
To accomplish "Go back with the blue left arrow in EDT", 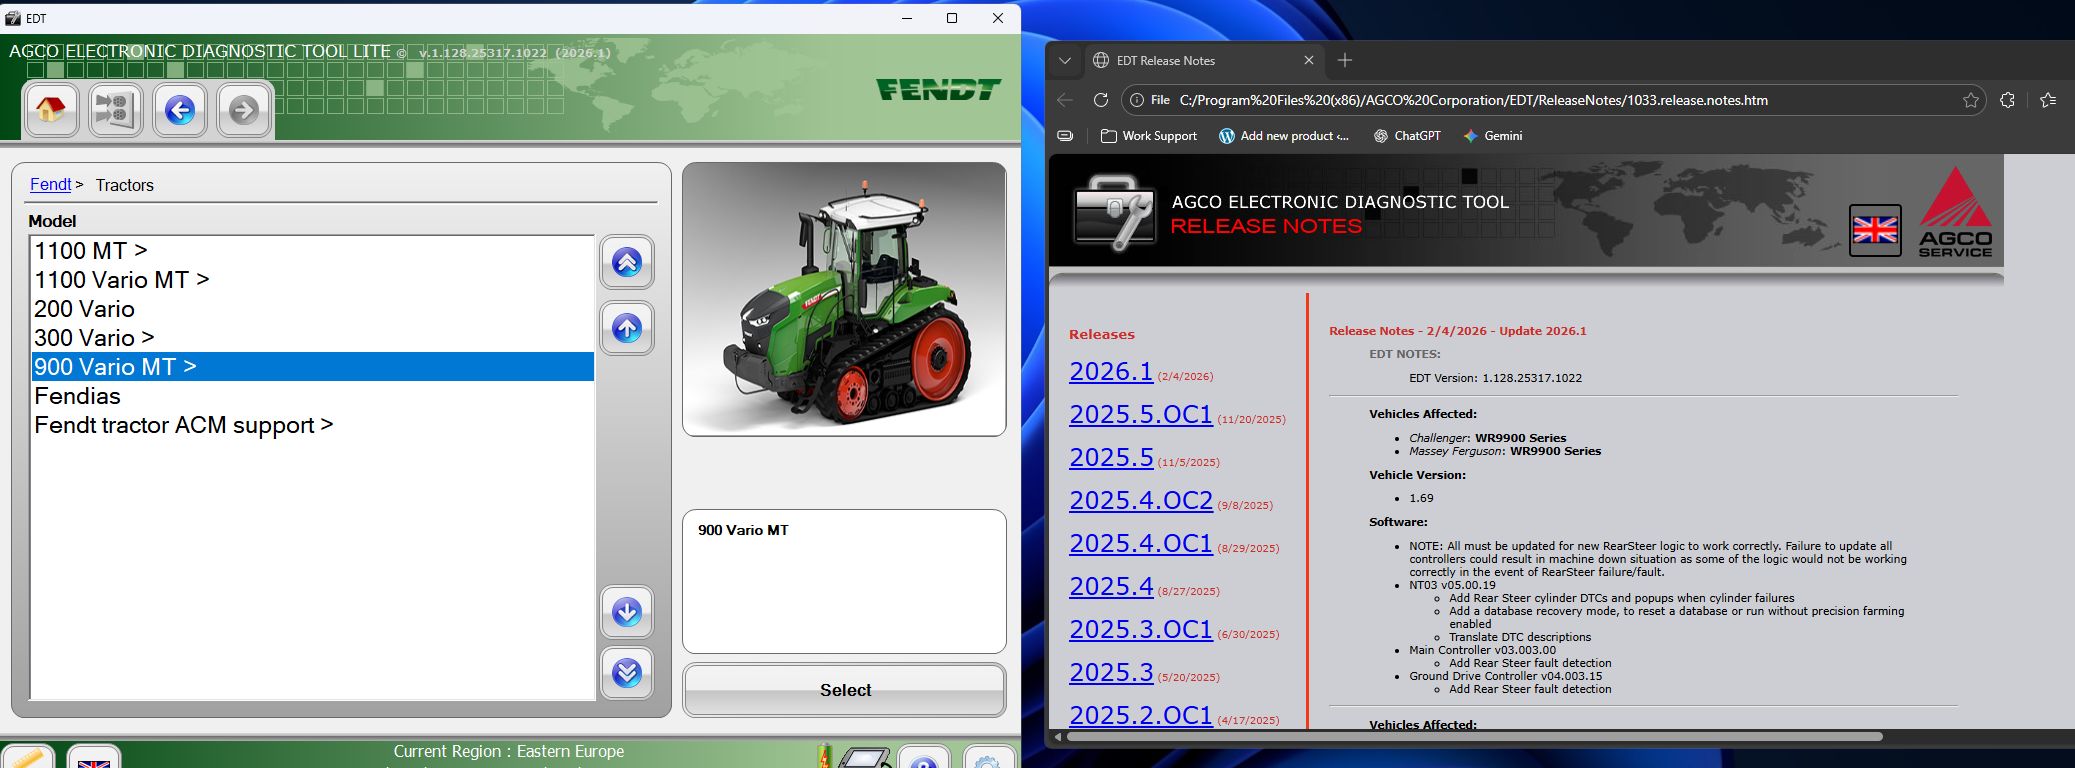I will pos(180,109).
